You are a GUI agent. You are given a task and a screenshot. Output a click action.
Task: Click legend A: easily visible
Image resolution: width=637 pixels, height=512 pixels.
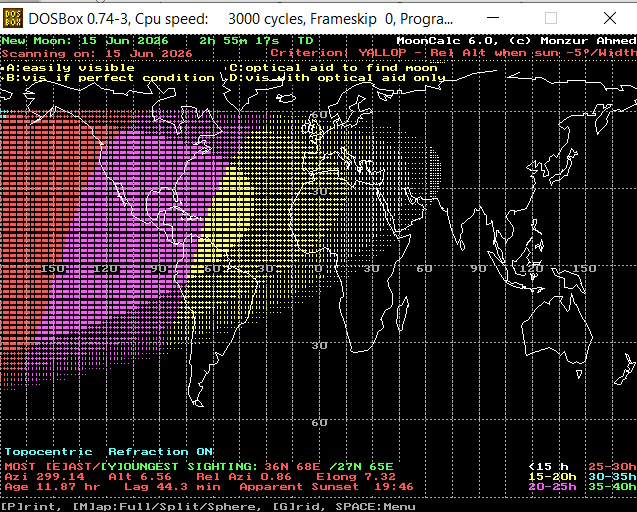(70, 68)
